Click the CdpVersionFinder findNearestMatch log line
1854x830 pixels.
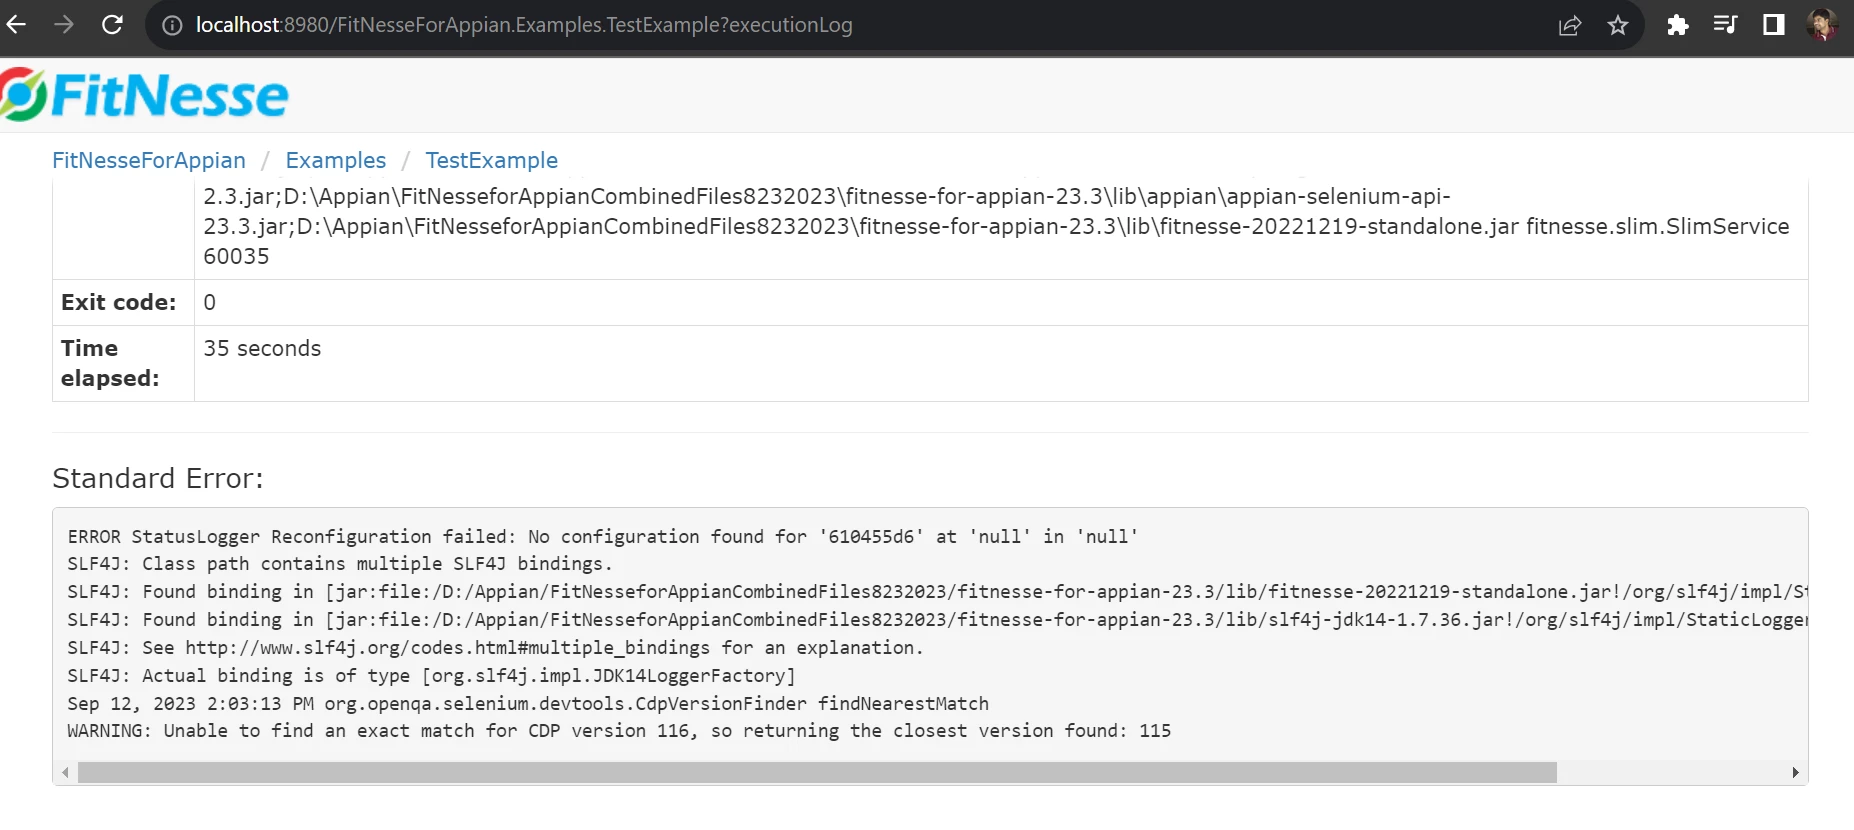pos(528,704)
